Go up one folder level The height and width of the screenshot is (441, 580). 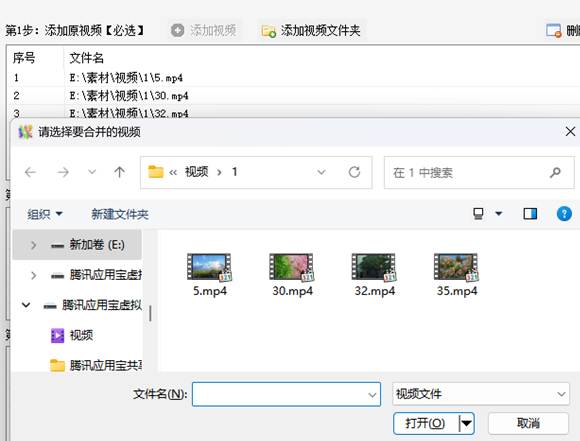pos(119,172)
